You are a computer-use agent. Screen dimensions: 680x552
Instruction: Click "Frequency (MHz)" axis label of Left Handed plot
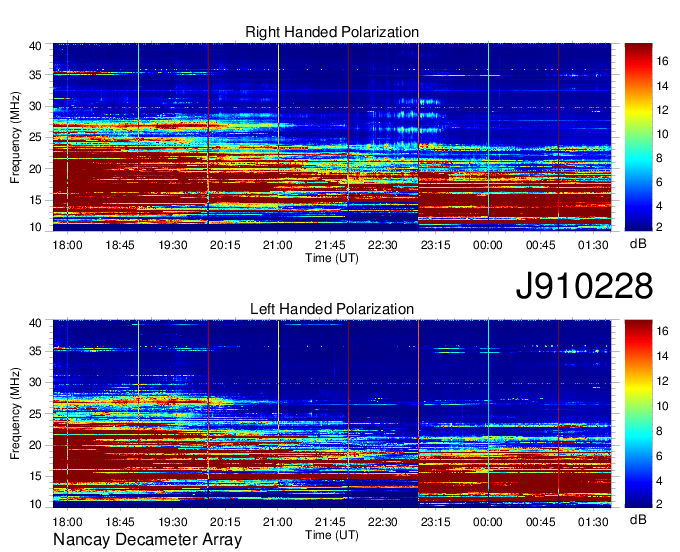[x=15, y=414]
